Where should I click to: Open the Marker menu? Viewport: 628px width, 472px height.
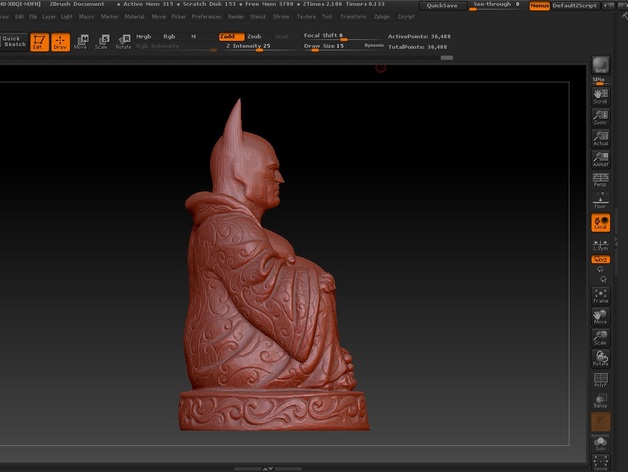(x=109, y=17)
